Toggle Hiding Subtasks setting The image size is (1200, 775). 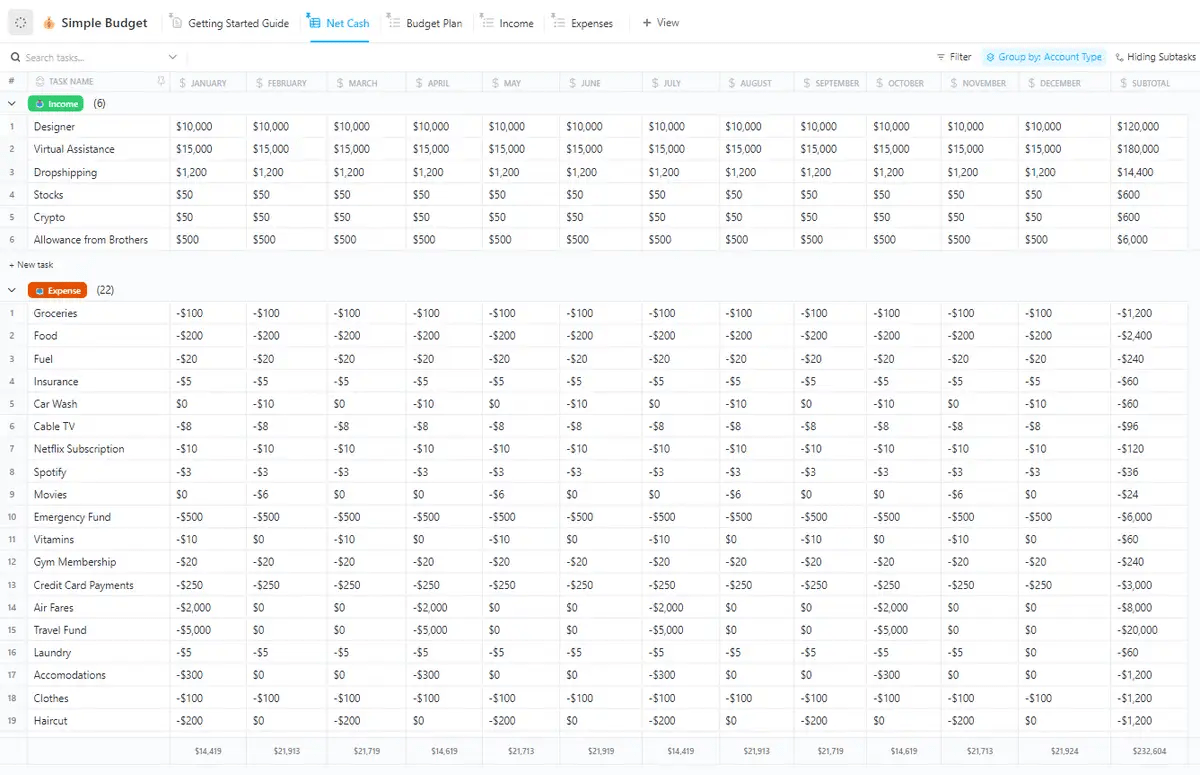[x=1156, y=57]
